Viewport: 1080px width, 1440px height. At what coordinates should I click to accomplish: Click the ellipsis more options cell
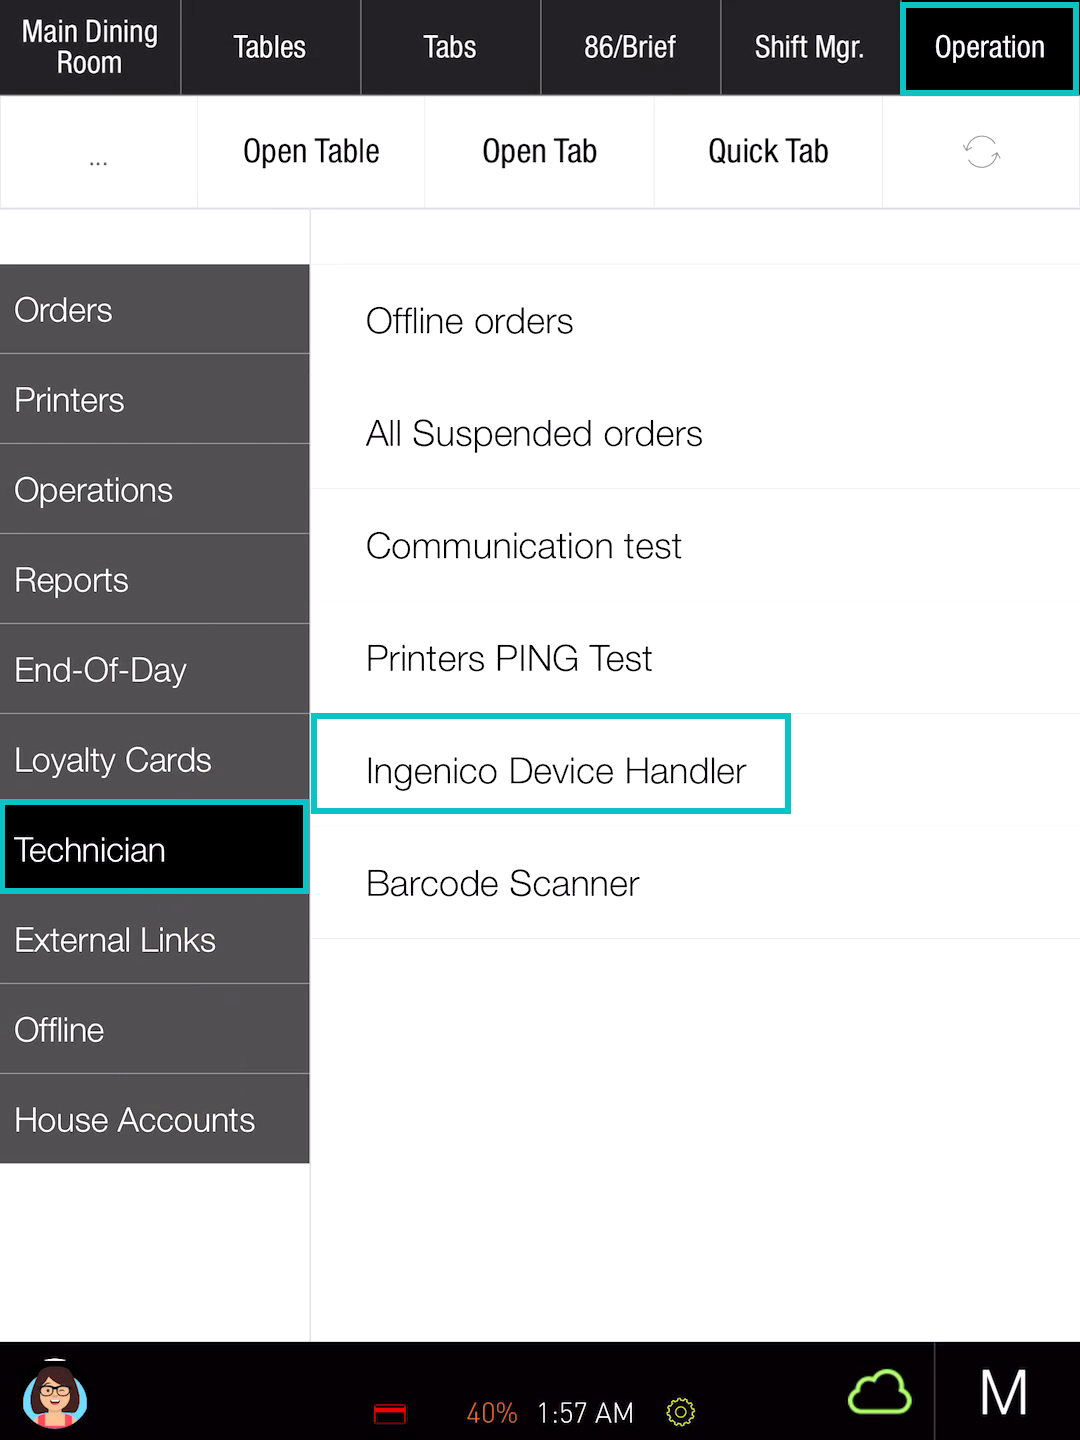(98, 153)
